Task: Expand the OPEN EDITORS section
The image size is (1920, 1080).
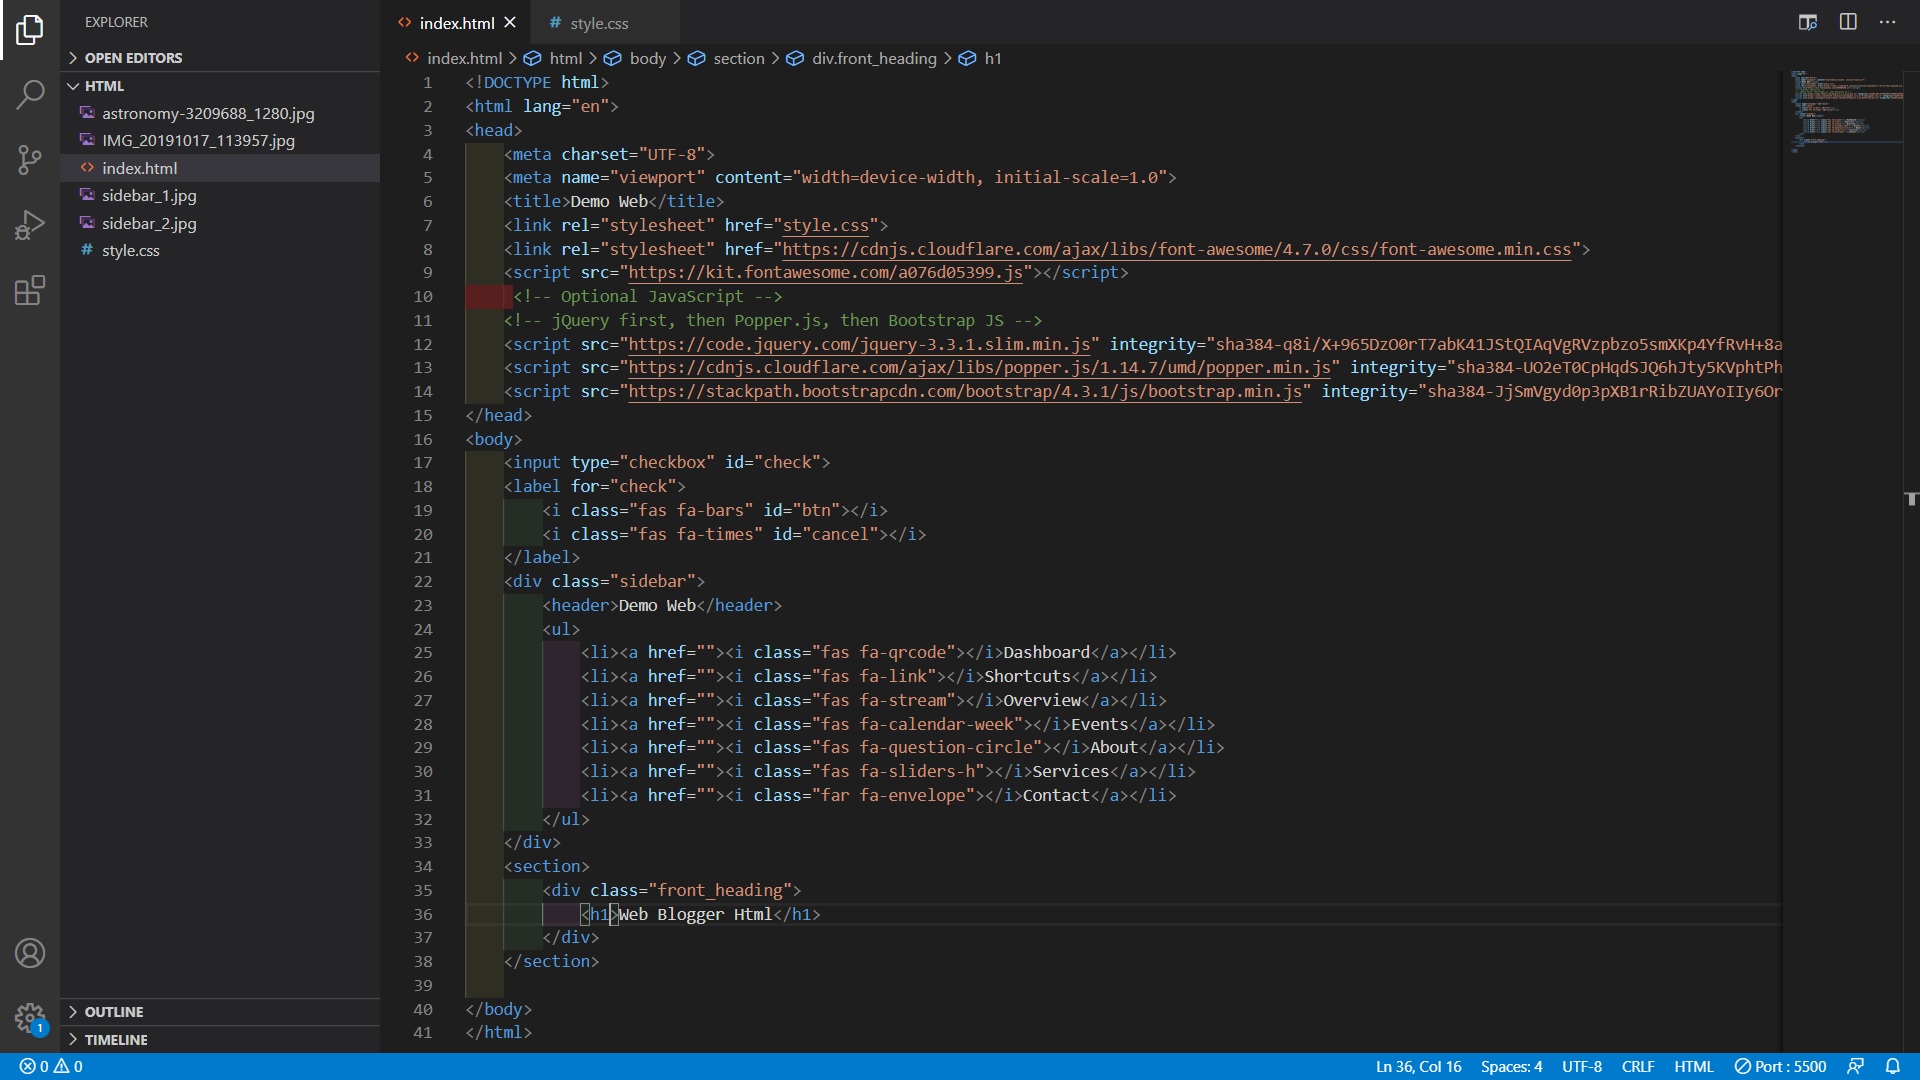Action: tap(220, 58)
